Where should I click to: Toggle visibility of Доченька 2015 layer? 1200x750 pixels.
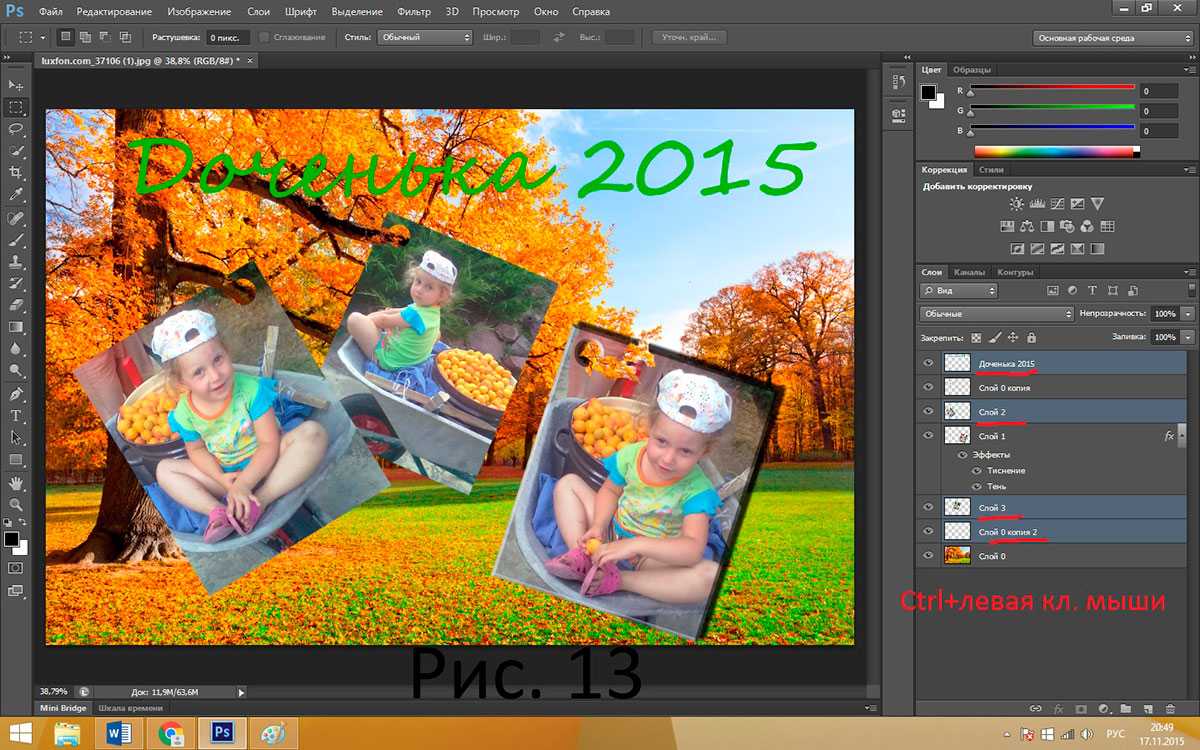(x=928, y=363)
